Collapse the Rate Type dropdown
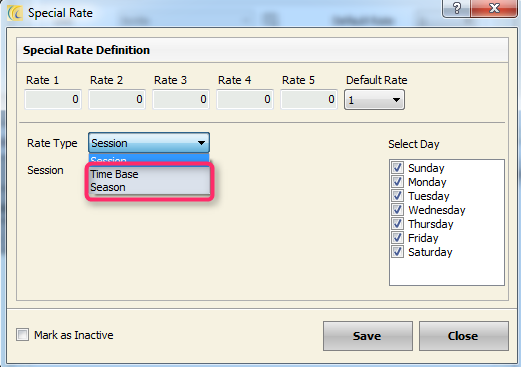The height and width of the screenshot is (367, 521). [x=149, y=143]
